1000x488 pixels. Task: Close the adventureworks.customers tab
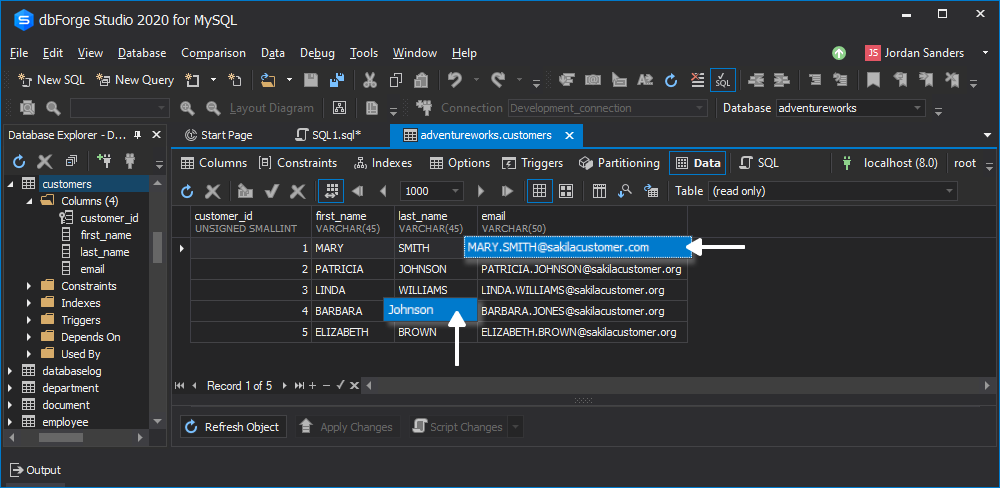tap(570, 135)
